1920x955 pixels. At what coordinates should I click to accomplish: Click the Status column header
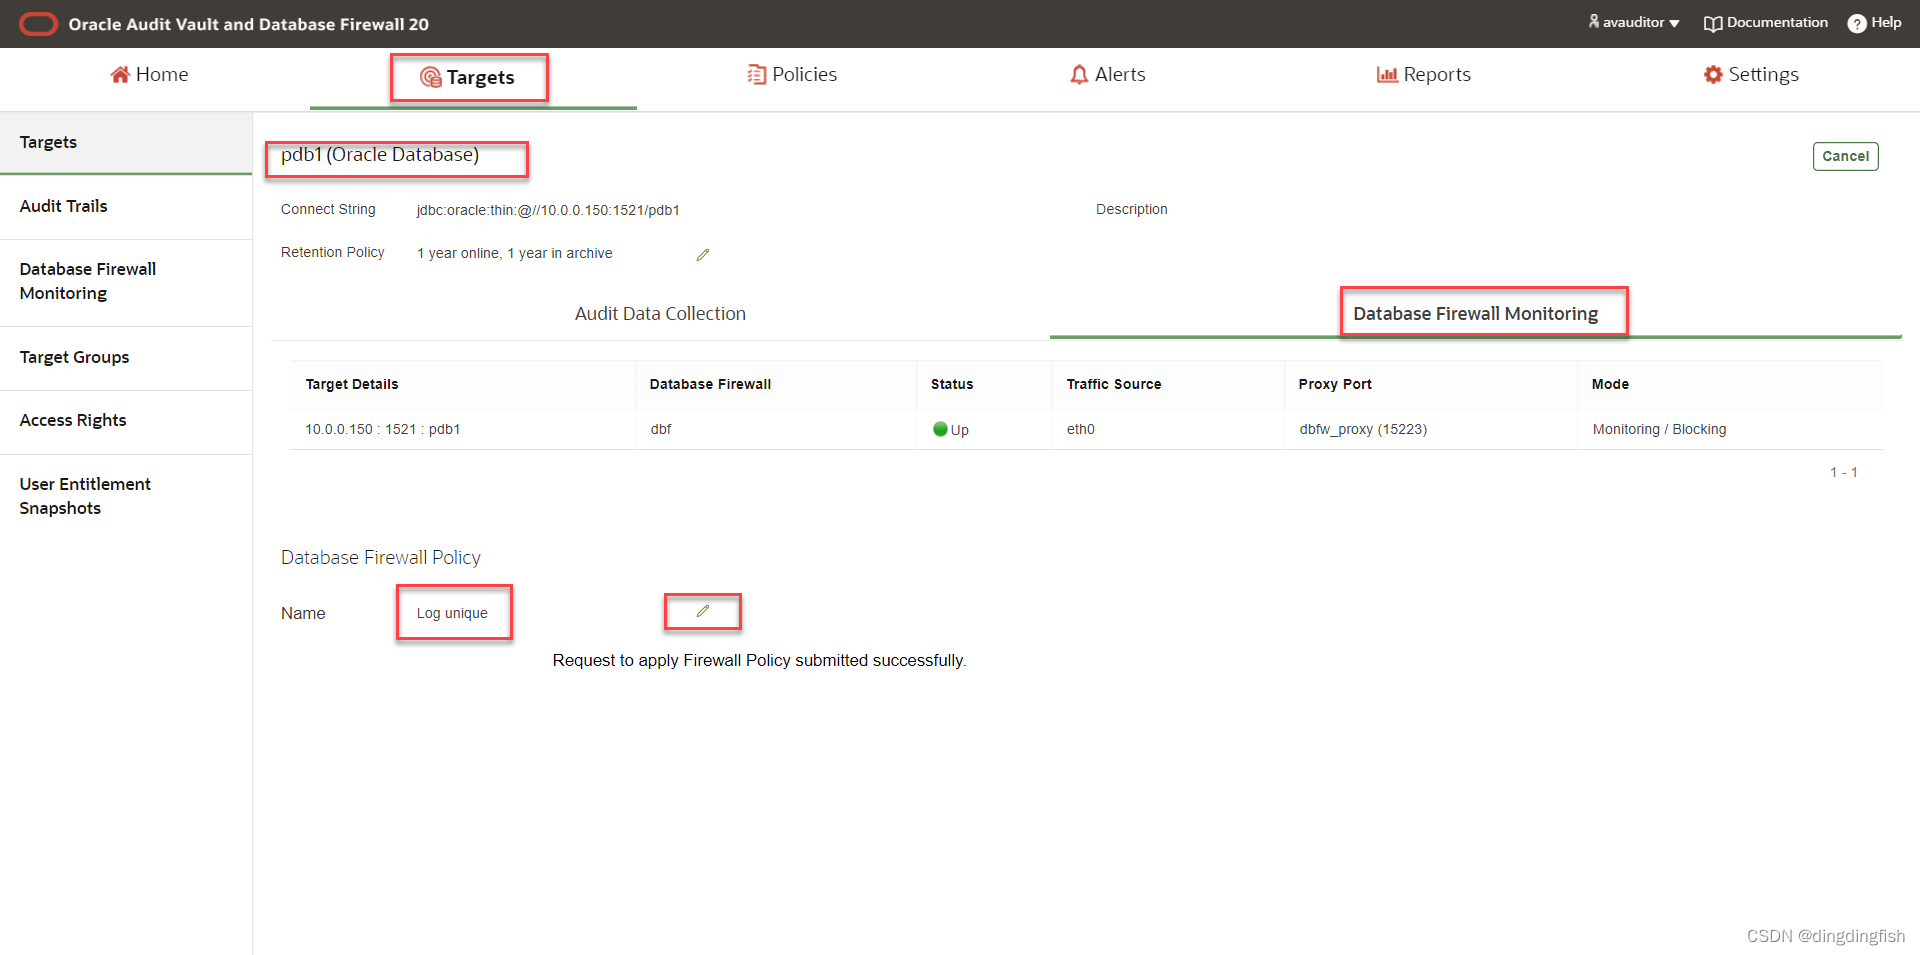952,384
